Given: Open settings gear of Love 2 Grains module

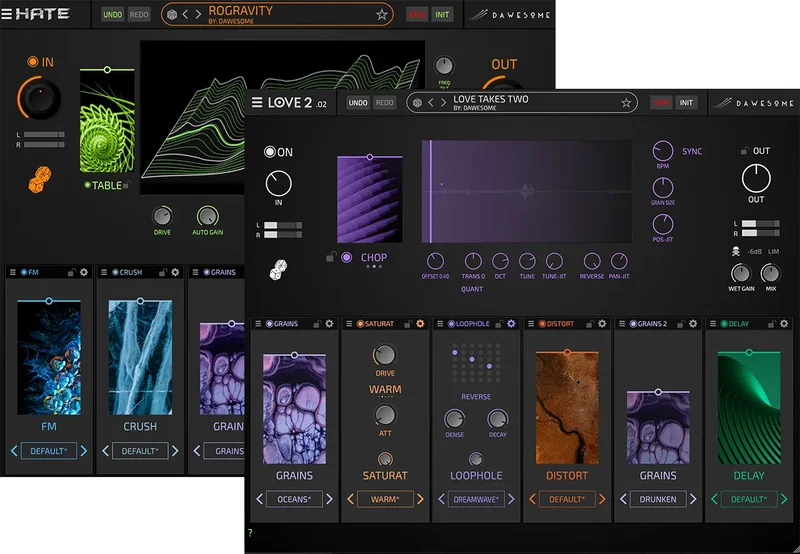Looking at the screenshot, I should [330, 323].
